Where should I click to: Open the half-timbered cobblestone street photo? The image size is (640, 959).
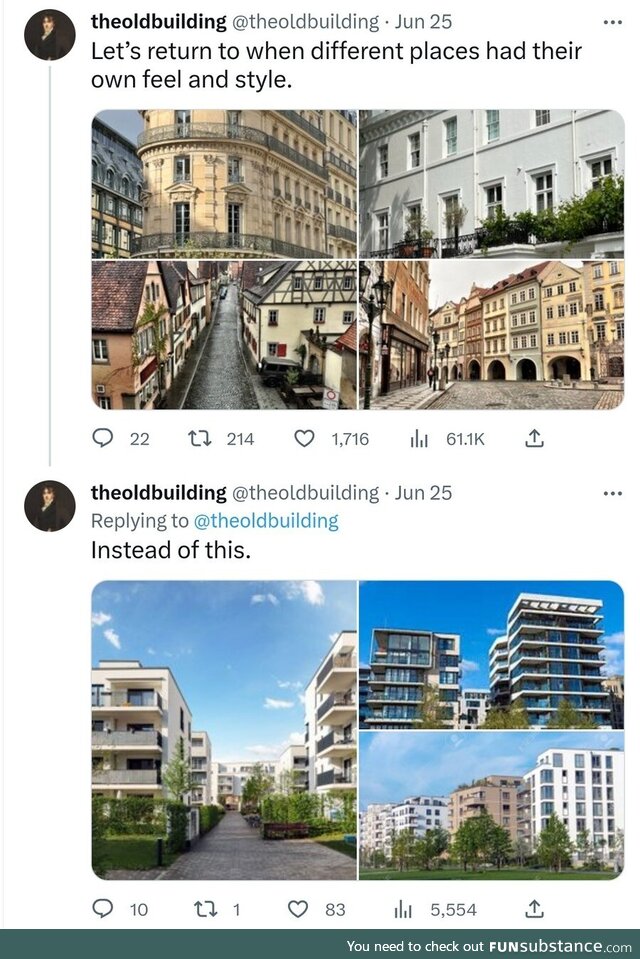[x=224, y=335]
